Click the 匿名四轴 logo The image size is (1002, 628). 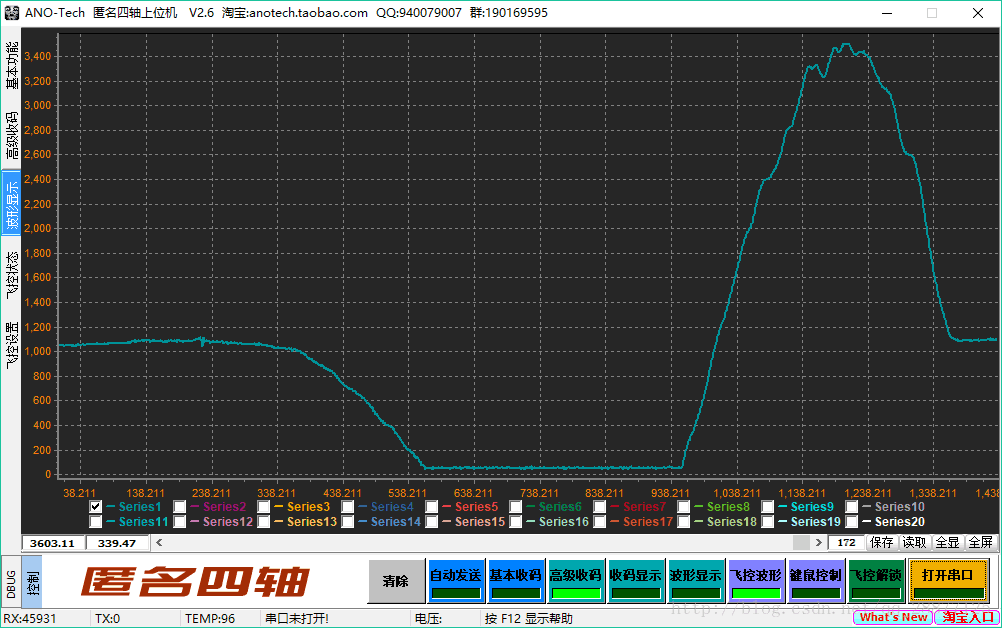196,582
